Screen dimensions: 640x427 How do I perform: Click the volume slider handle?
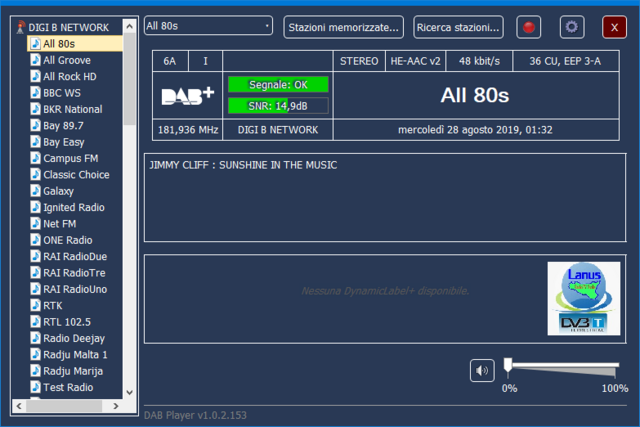508,365
